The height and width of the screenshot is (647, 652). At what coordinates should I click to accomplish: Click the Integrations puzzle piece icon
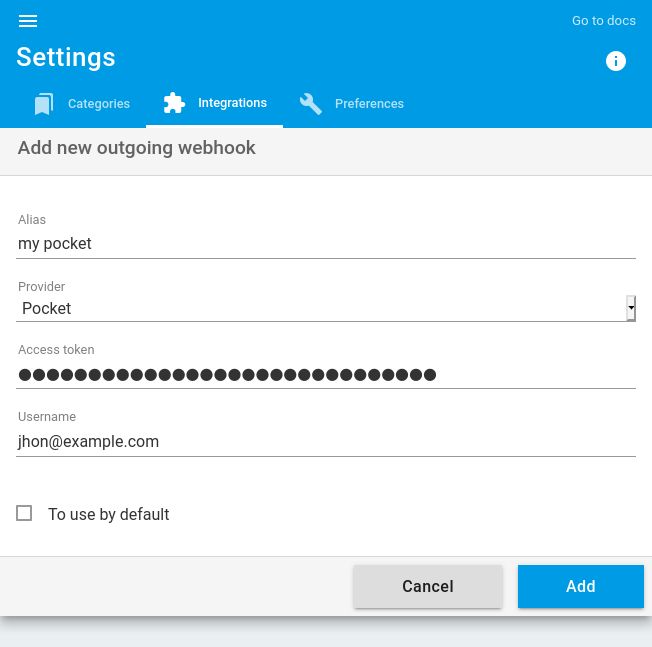[174, 103]
